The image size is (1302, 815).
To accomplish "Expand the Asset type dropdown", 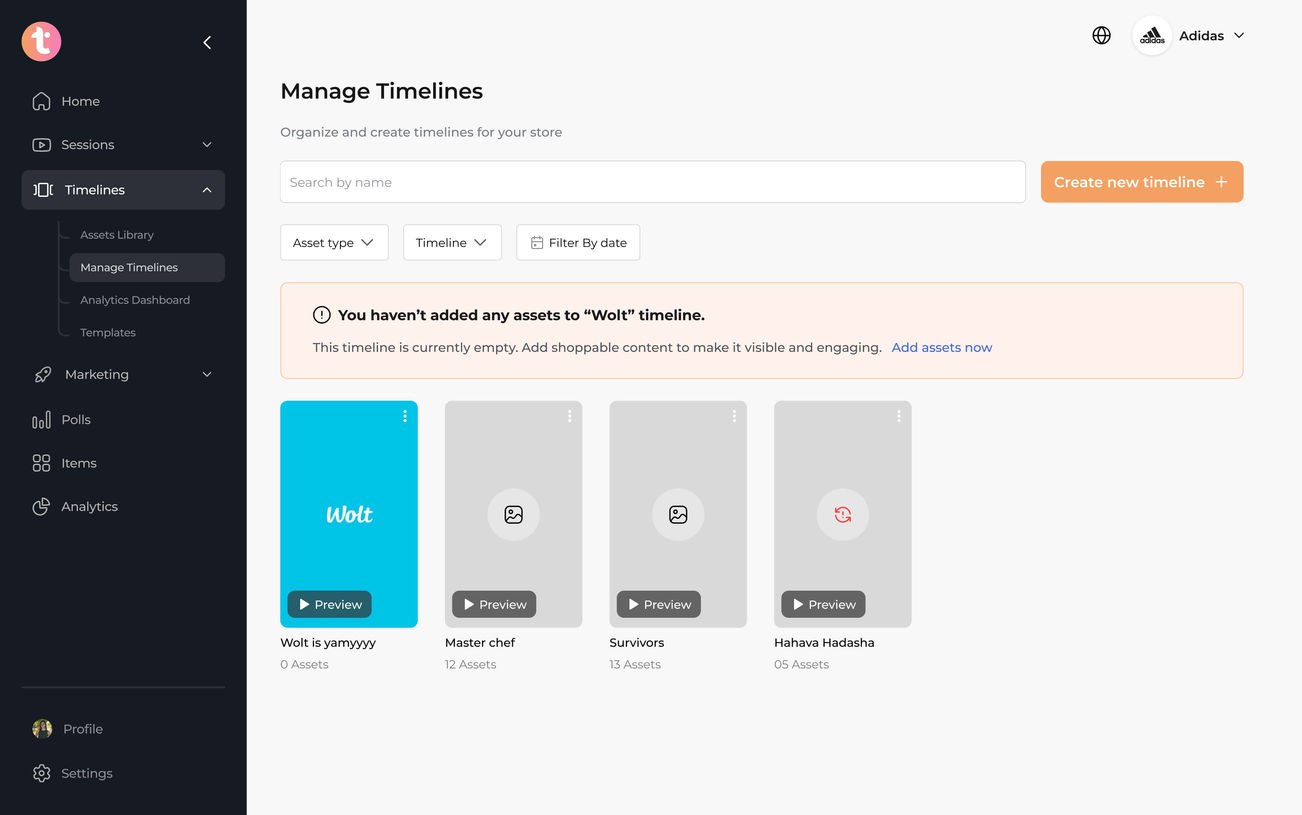I will click(334, 243).
